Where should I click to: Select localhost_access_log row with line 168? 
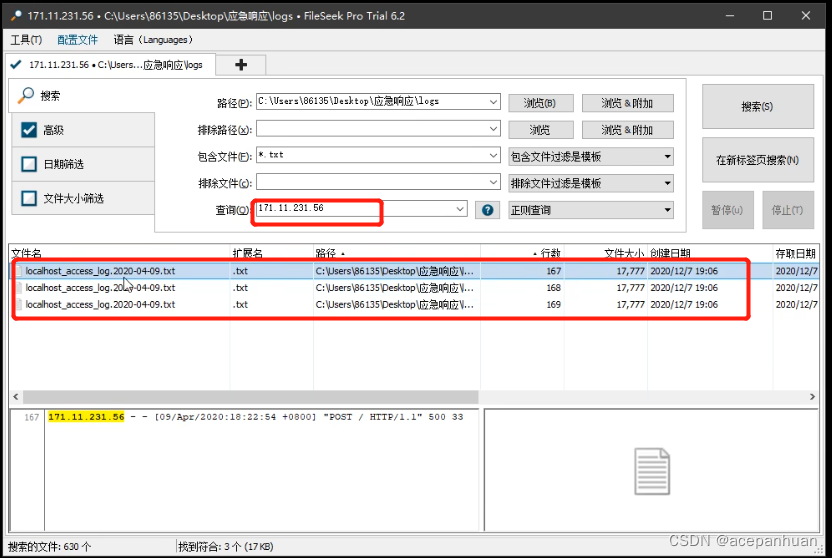pos(414,287)
